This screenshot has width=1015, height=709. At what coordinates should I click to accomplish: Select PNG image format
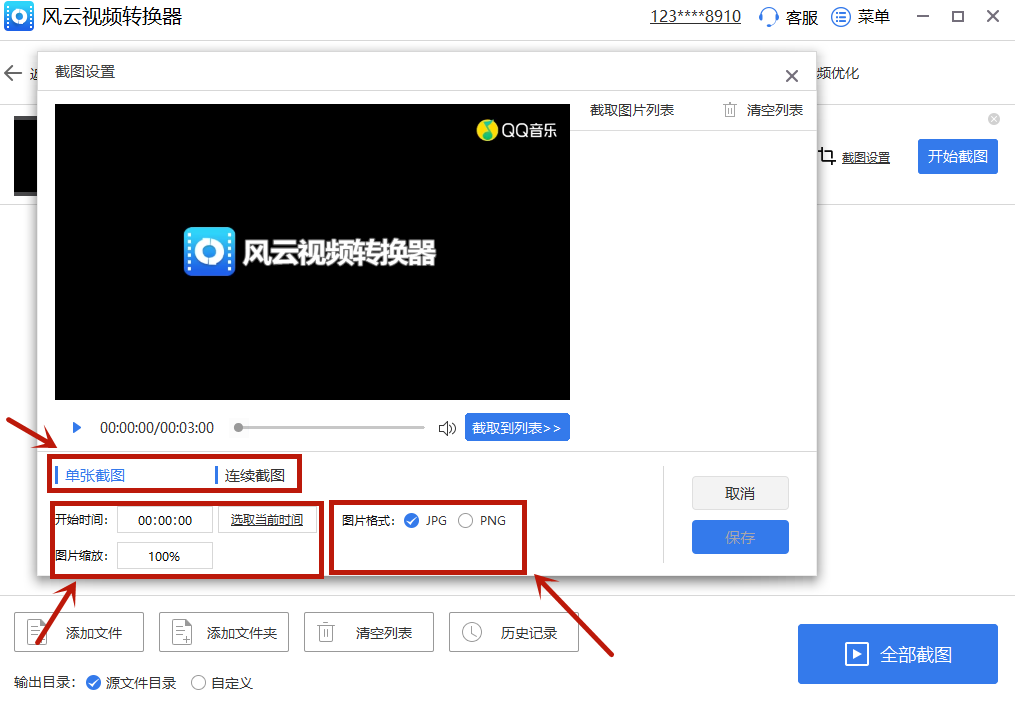[x=465, y=521]
